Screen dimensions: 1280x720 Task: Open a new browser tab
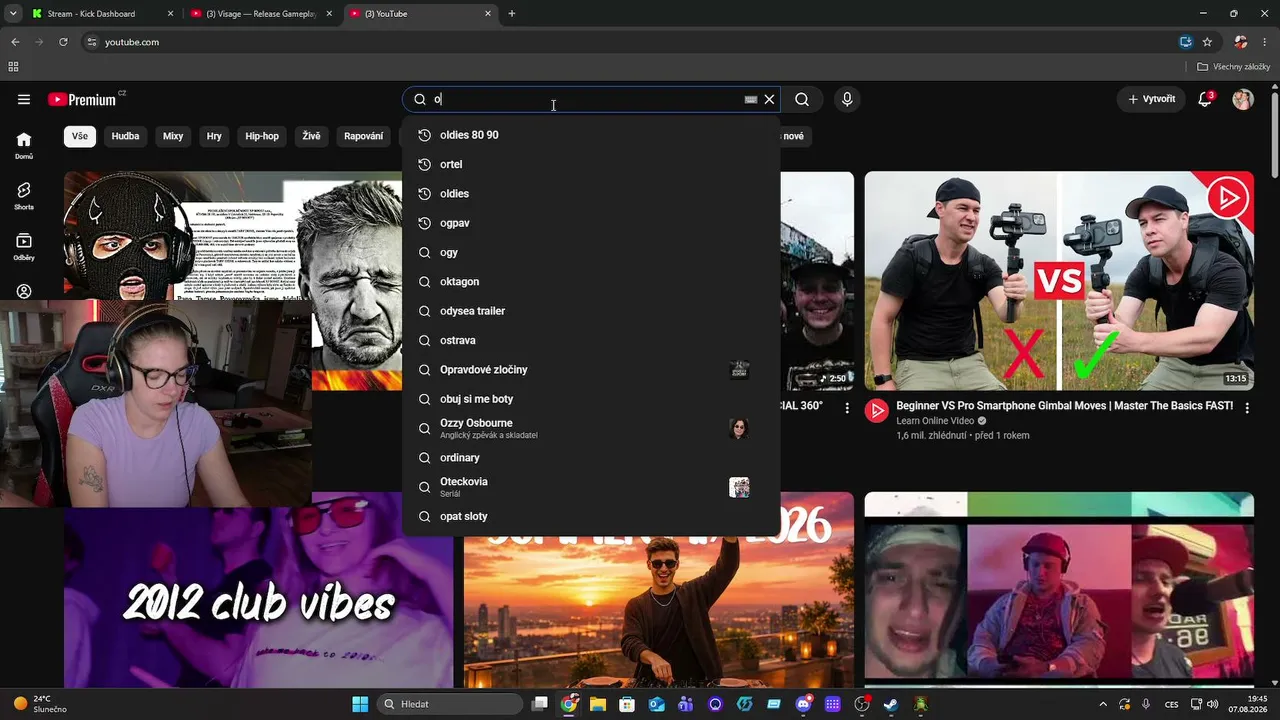(512, 14)
